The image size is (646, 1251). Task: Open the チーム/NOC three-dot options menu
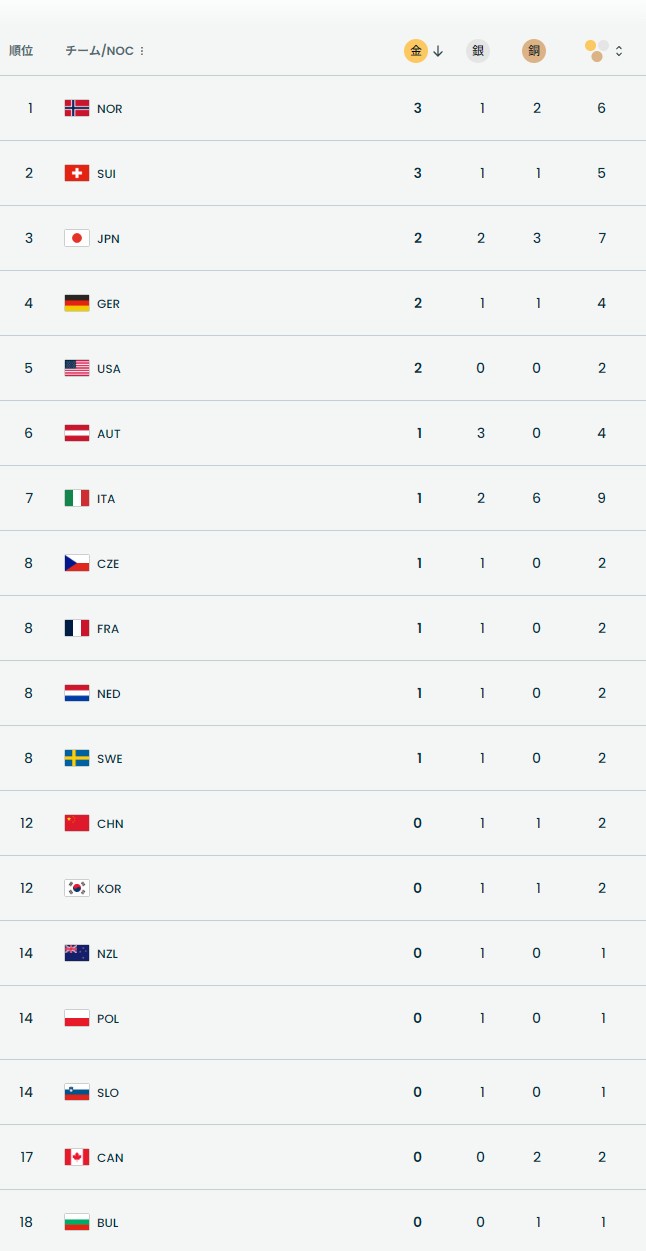[142, 51]
